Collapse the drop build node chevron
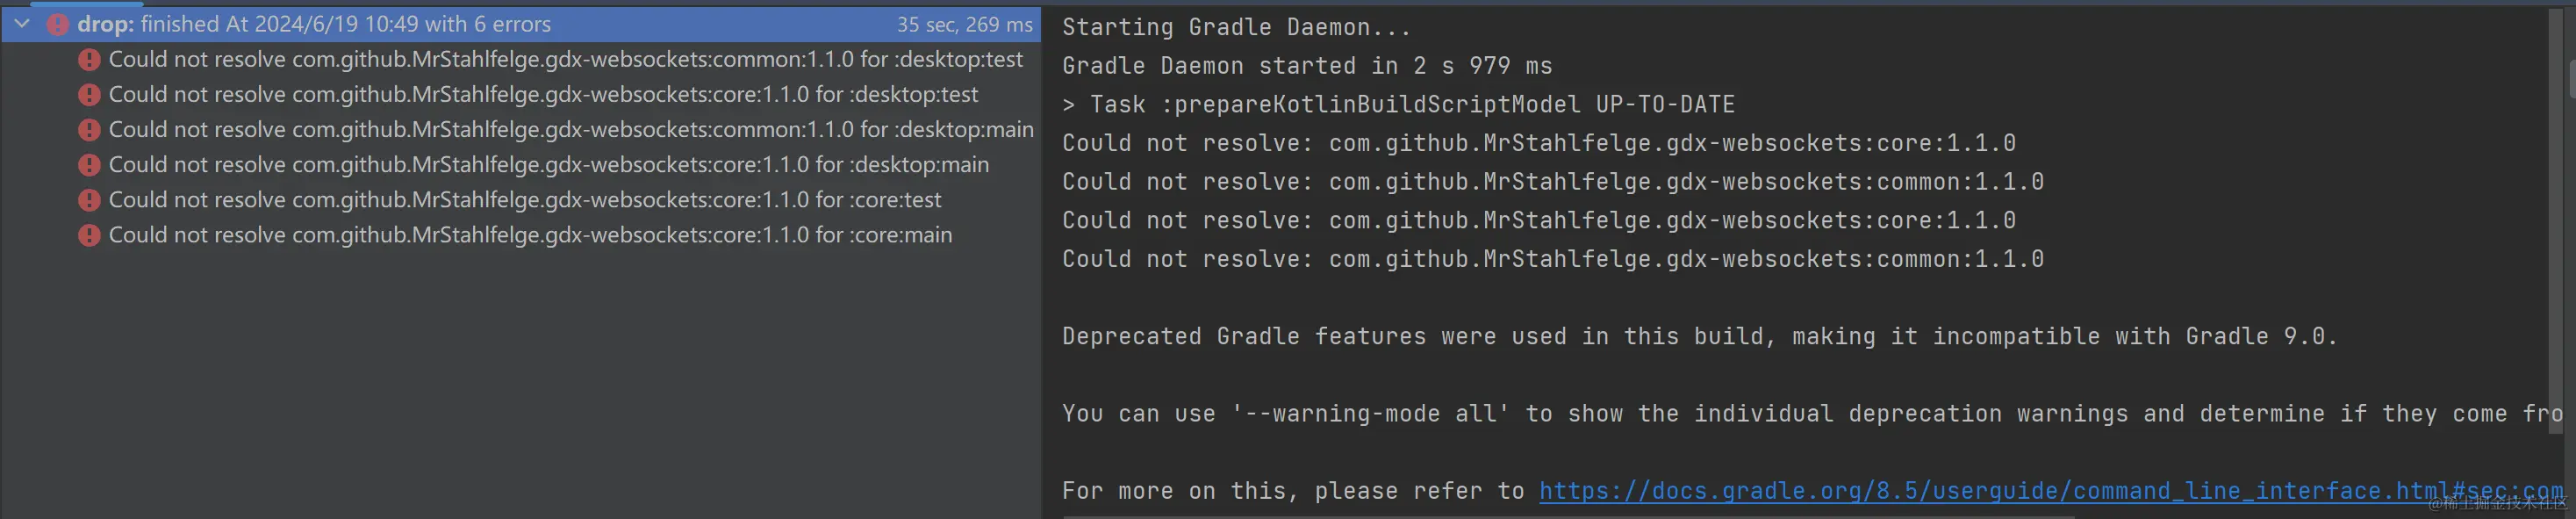 tap(22, 23)
